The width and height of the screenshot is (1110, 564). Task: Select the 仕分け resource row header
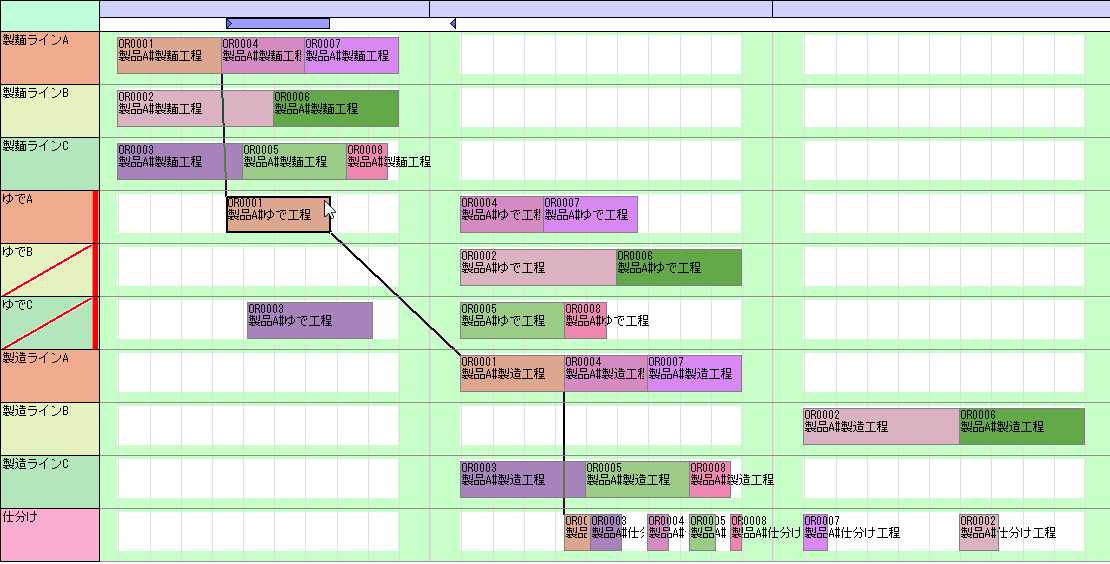tap(49, 534)
